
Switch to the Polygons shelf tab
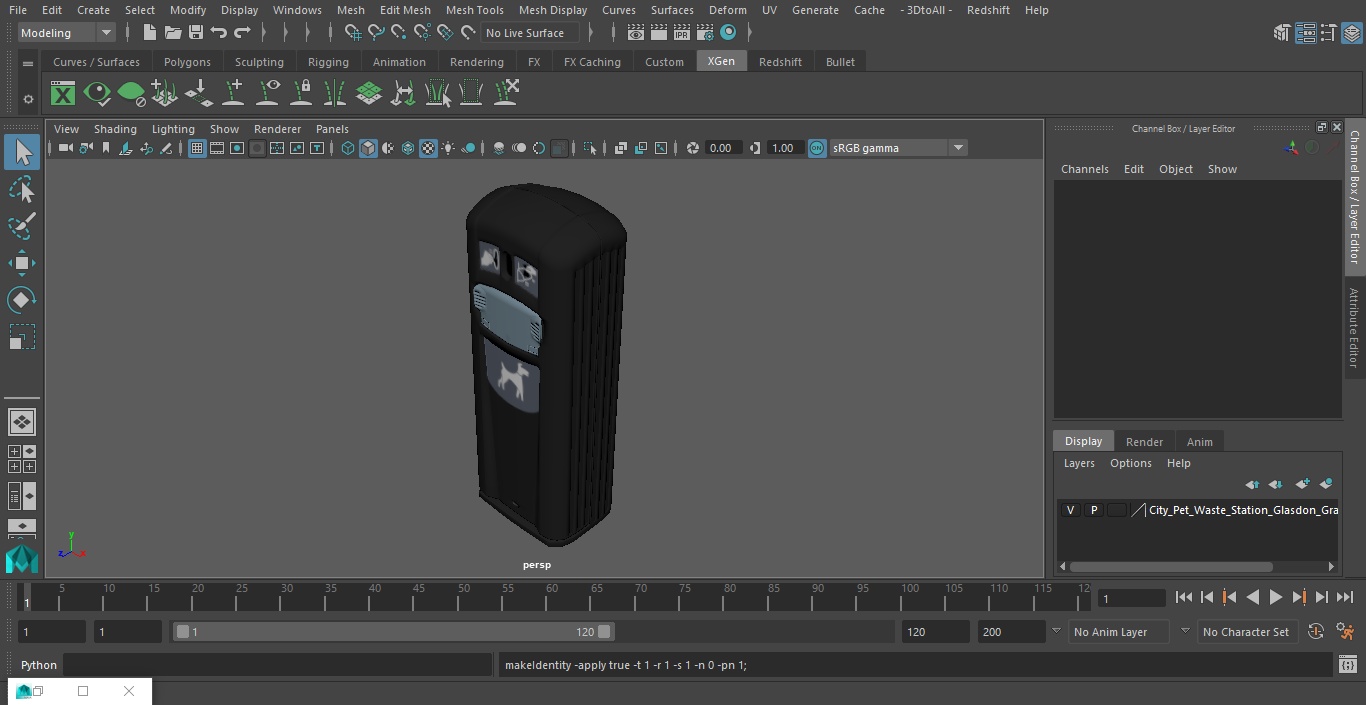187,62
